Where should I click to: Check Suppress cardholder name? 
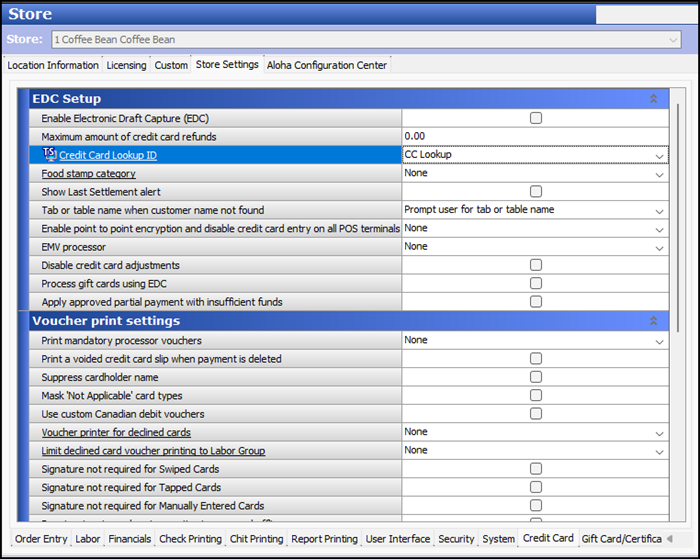(x=536, y=377)
